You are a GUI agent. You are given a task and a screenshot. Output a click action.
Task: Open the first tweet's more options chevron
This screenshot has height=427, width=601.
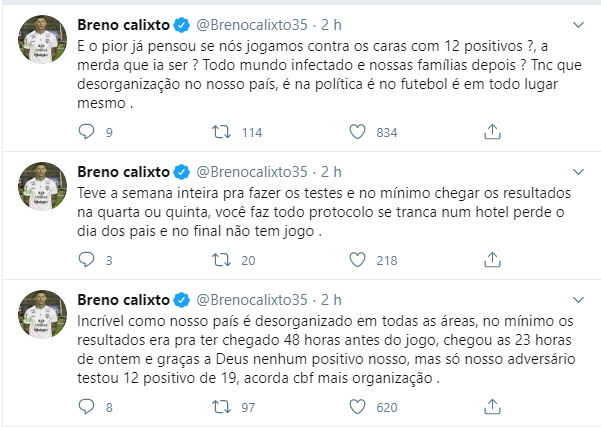click(x=577, y=22)
